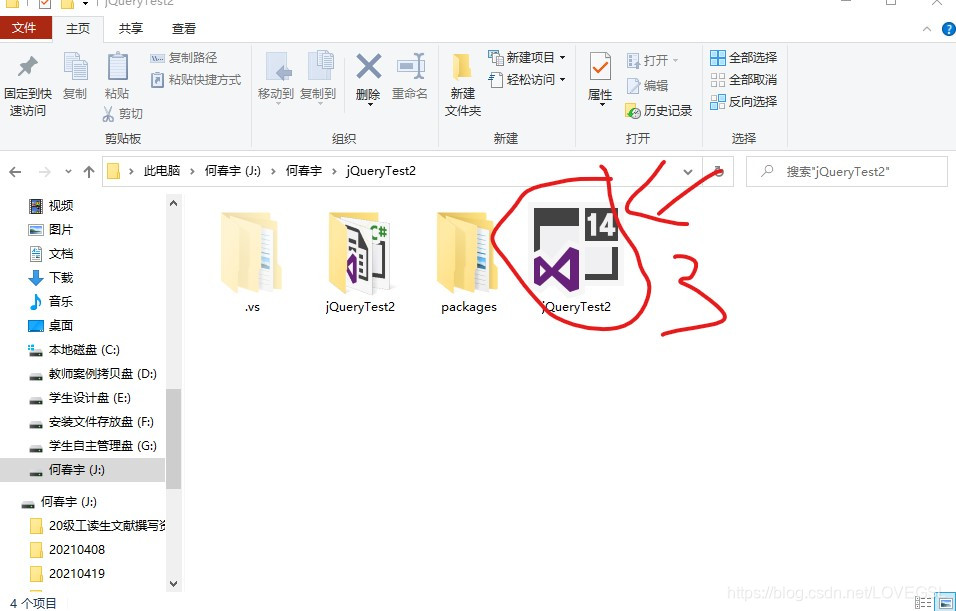Open New item (新建项目) dropdown
This screenshot has height=611, width=956.
527,58
